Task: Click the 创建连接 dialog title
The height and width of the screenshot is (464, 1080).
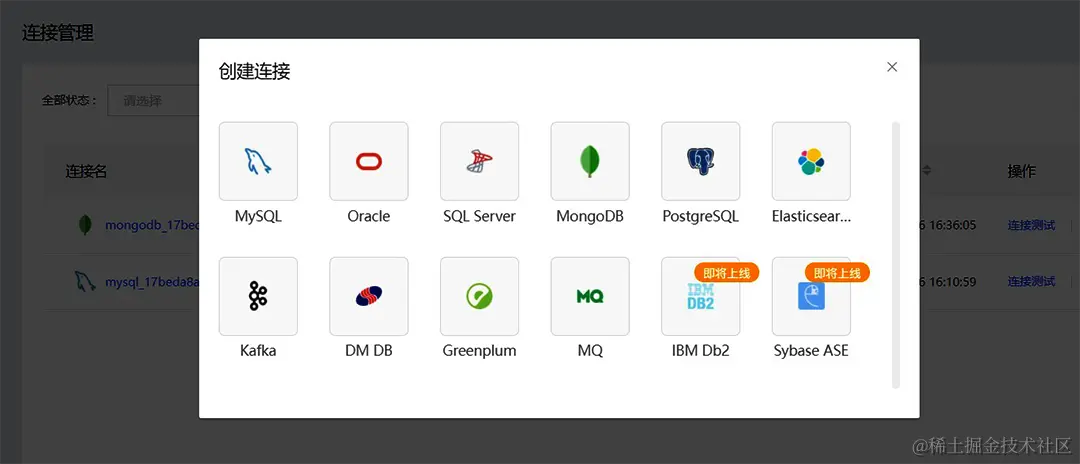Action: tap(254, 72)
